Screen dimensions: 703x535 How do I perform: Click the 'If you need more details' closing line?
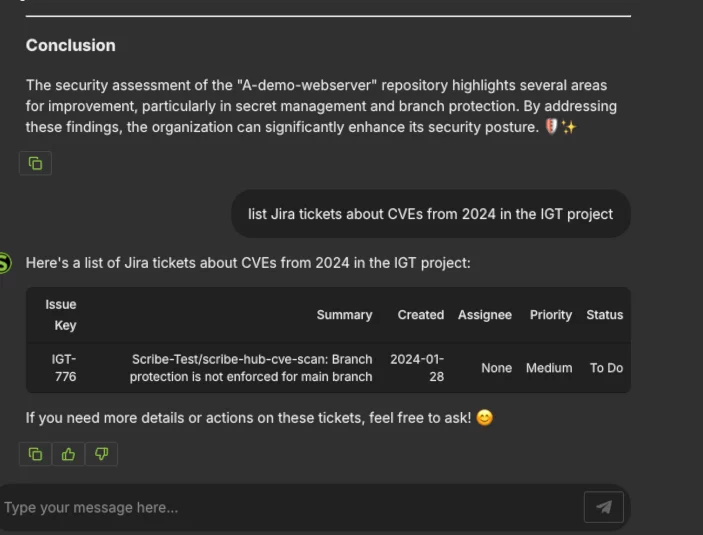[259, 418]
